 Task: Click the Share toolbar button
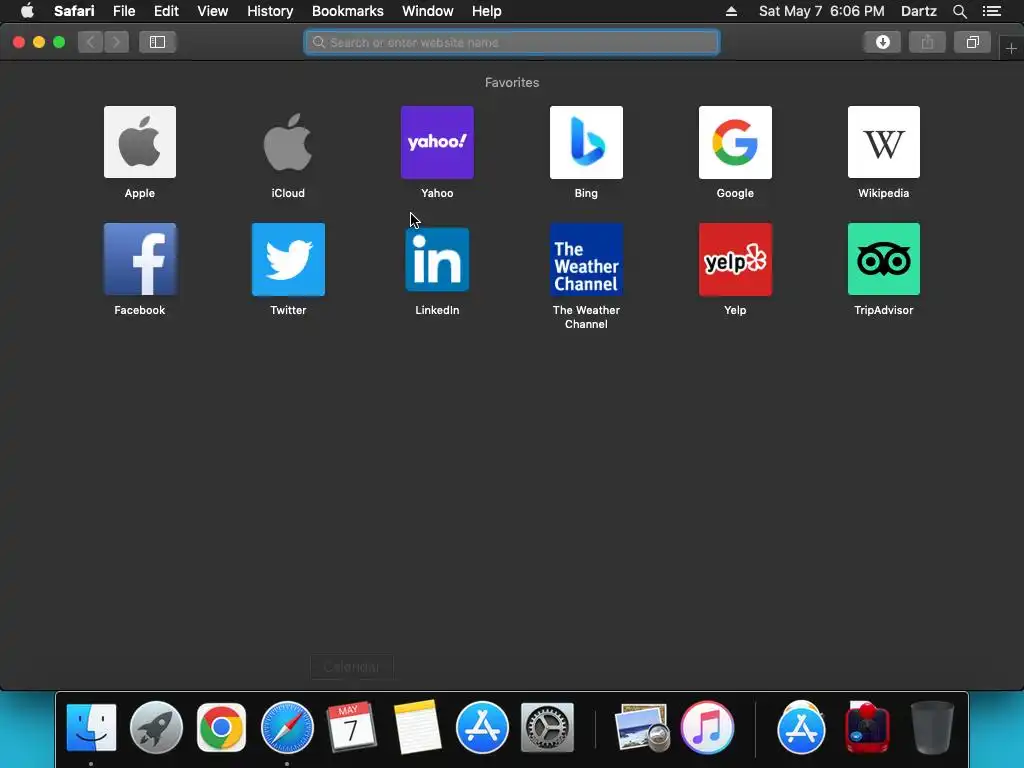point(927,42)
